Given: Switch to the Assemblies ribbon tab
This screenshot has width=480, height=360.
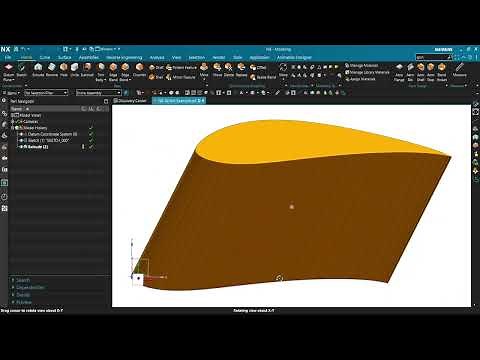Looking at the screenshot, I should coord(89,57).
